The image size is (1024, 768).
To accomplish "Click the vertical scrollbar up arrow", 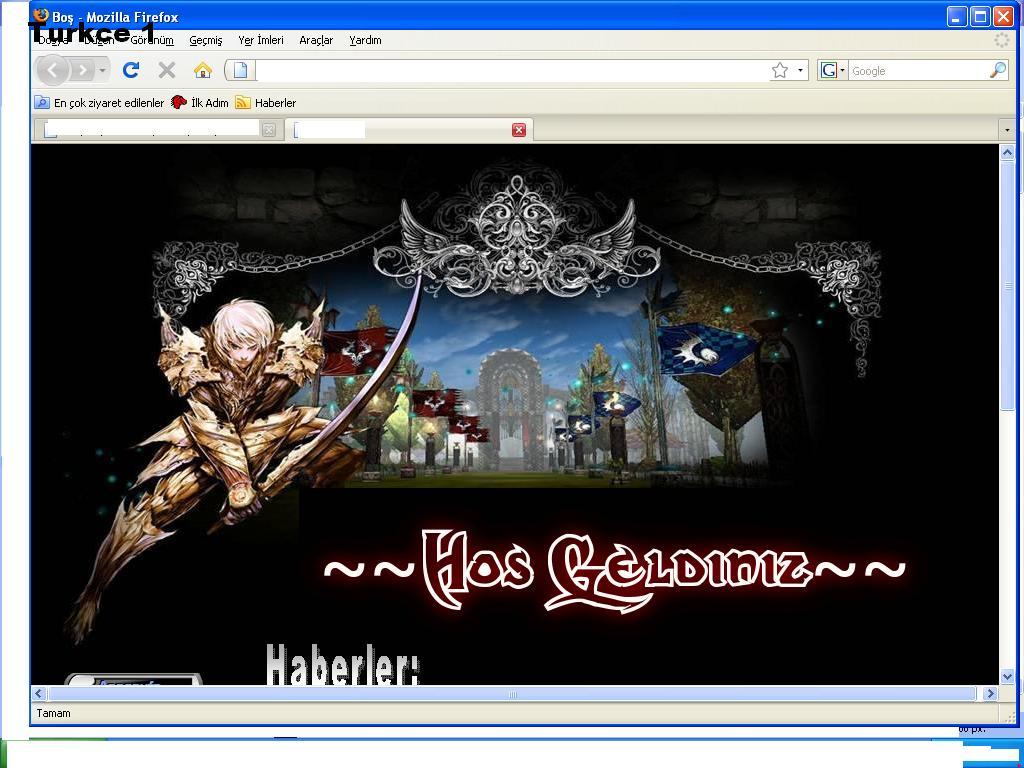I will click(1007, 153).
